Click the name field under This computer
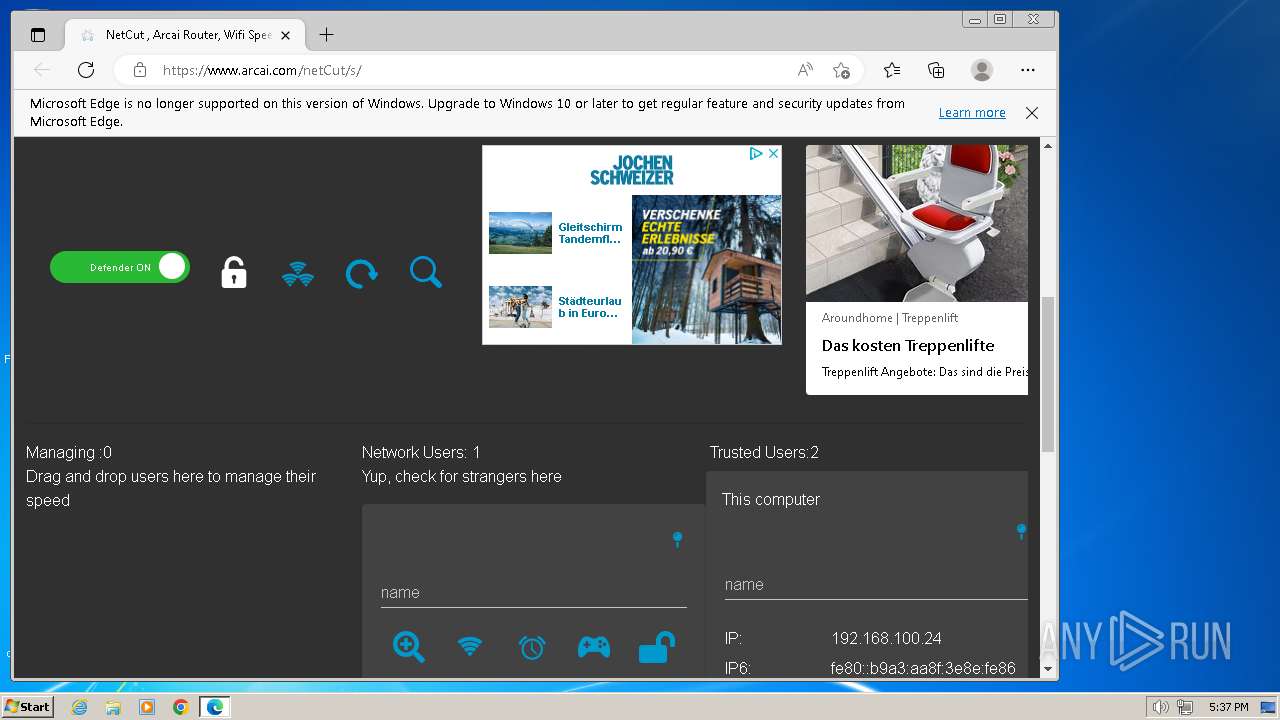Screen dimensions: 1280x720 [876, 584]
